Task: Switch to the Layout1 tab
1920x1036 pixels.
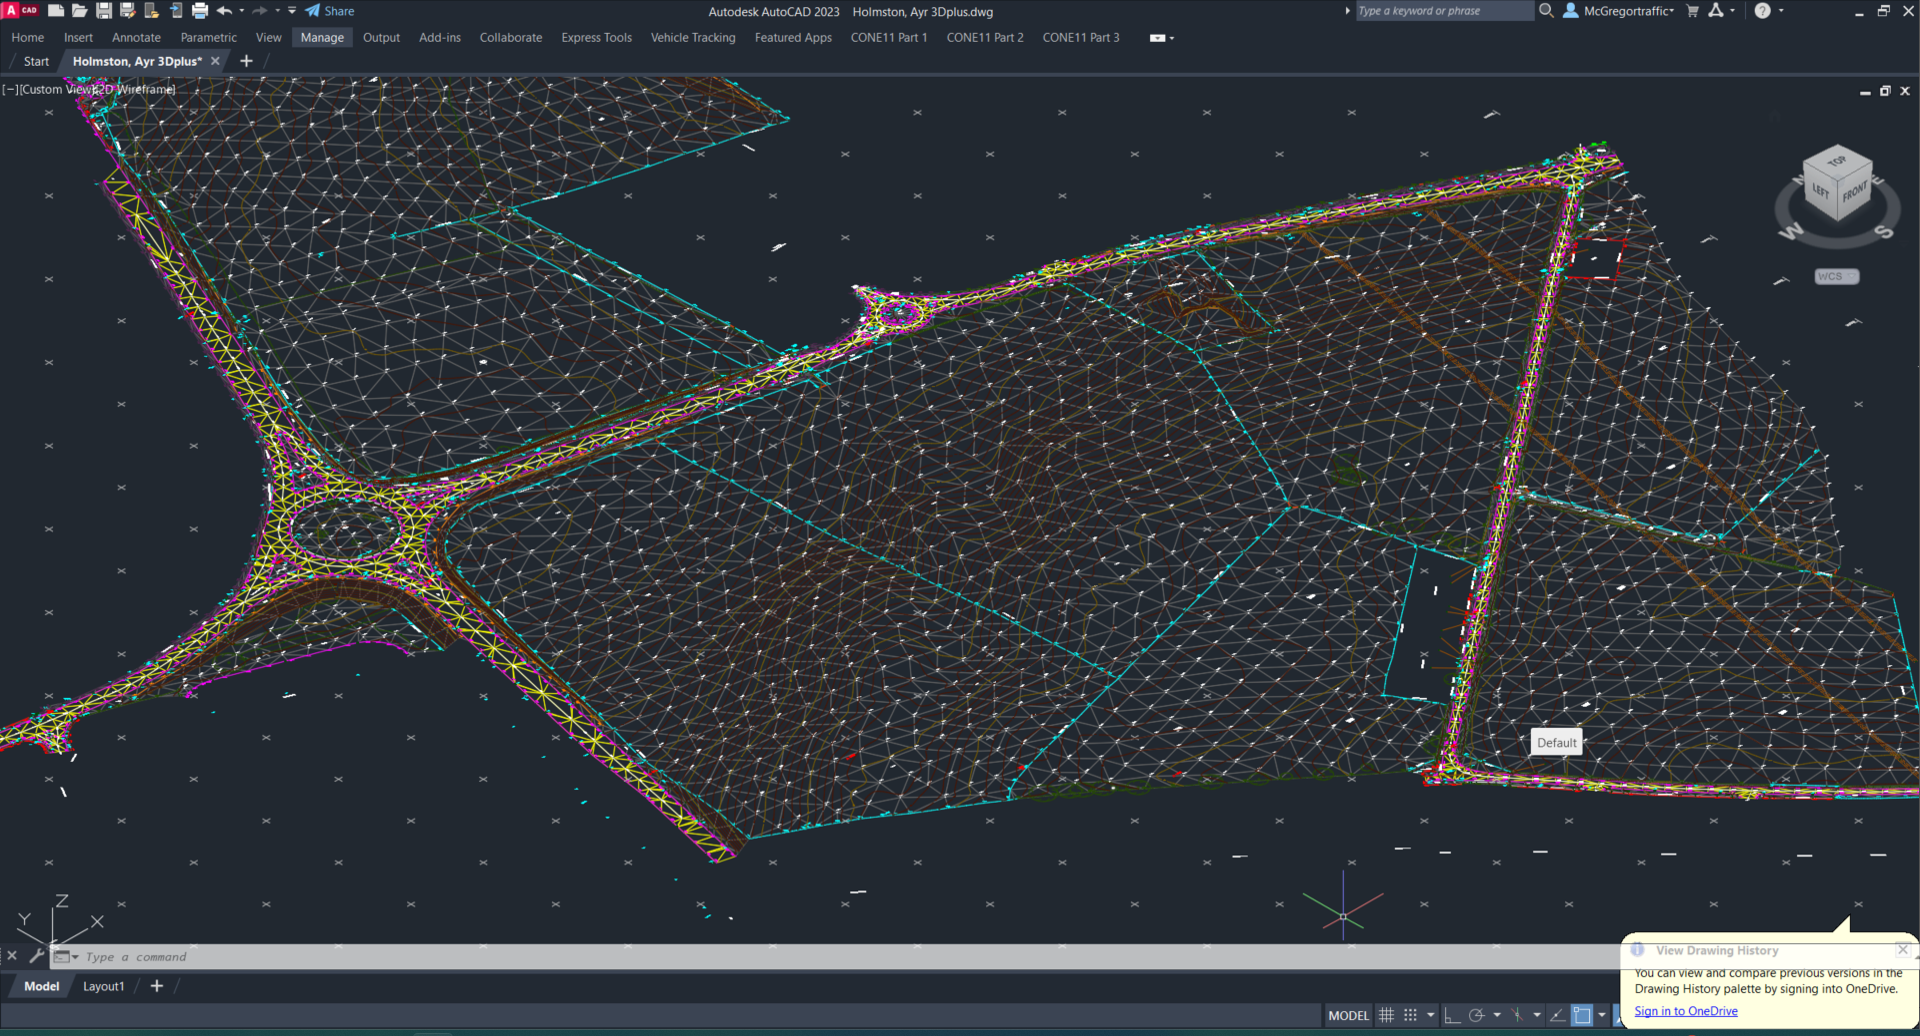Action: (104, 986)
